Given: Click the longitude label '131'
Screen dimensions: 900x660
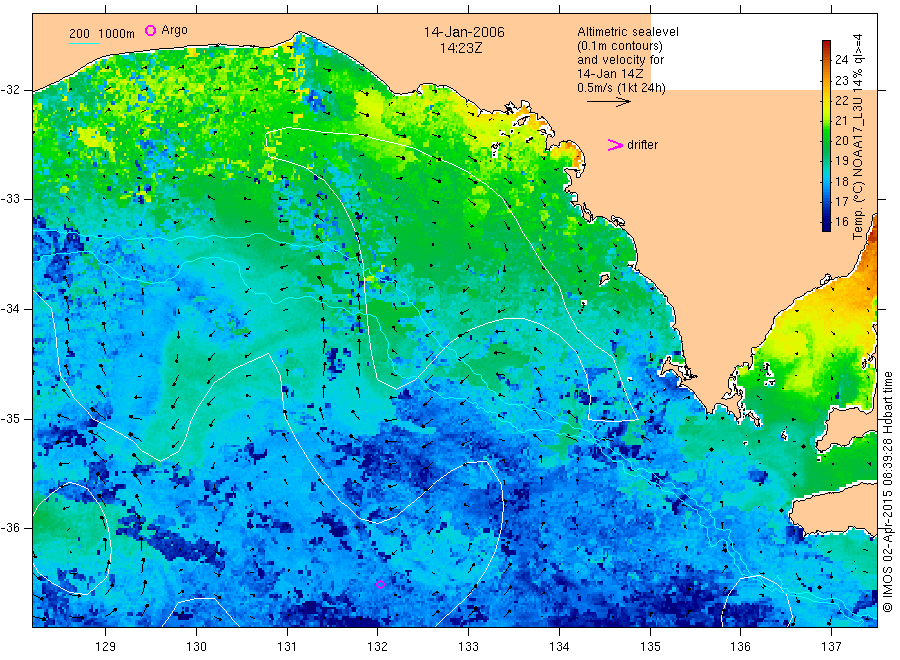Looking at the screenshot, I should point(287,646).
